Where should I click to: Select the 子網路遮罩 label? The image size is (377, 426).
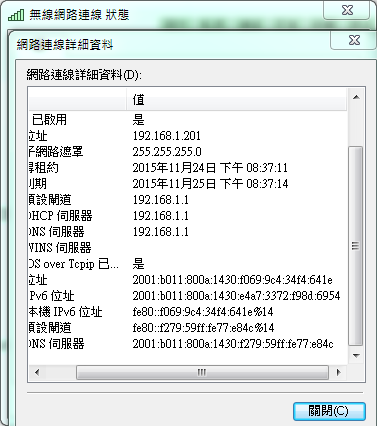pyautogui.click(x=56, y=152)
